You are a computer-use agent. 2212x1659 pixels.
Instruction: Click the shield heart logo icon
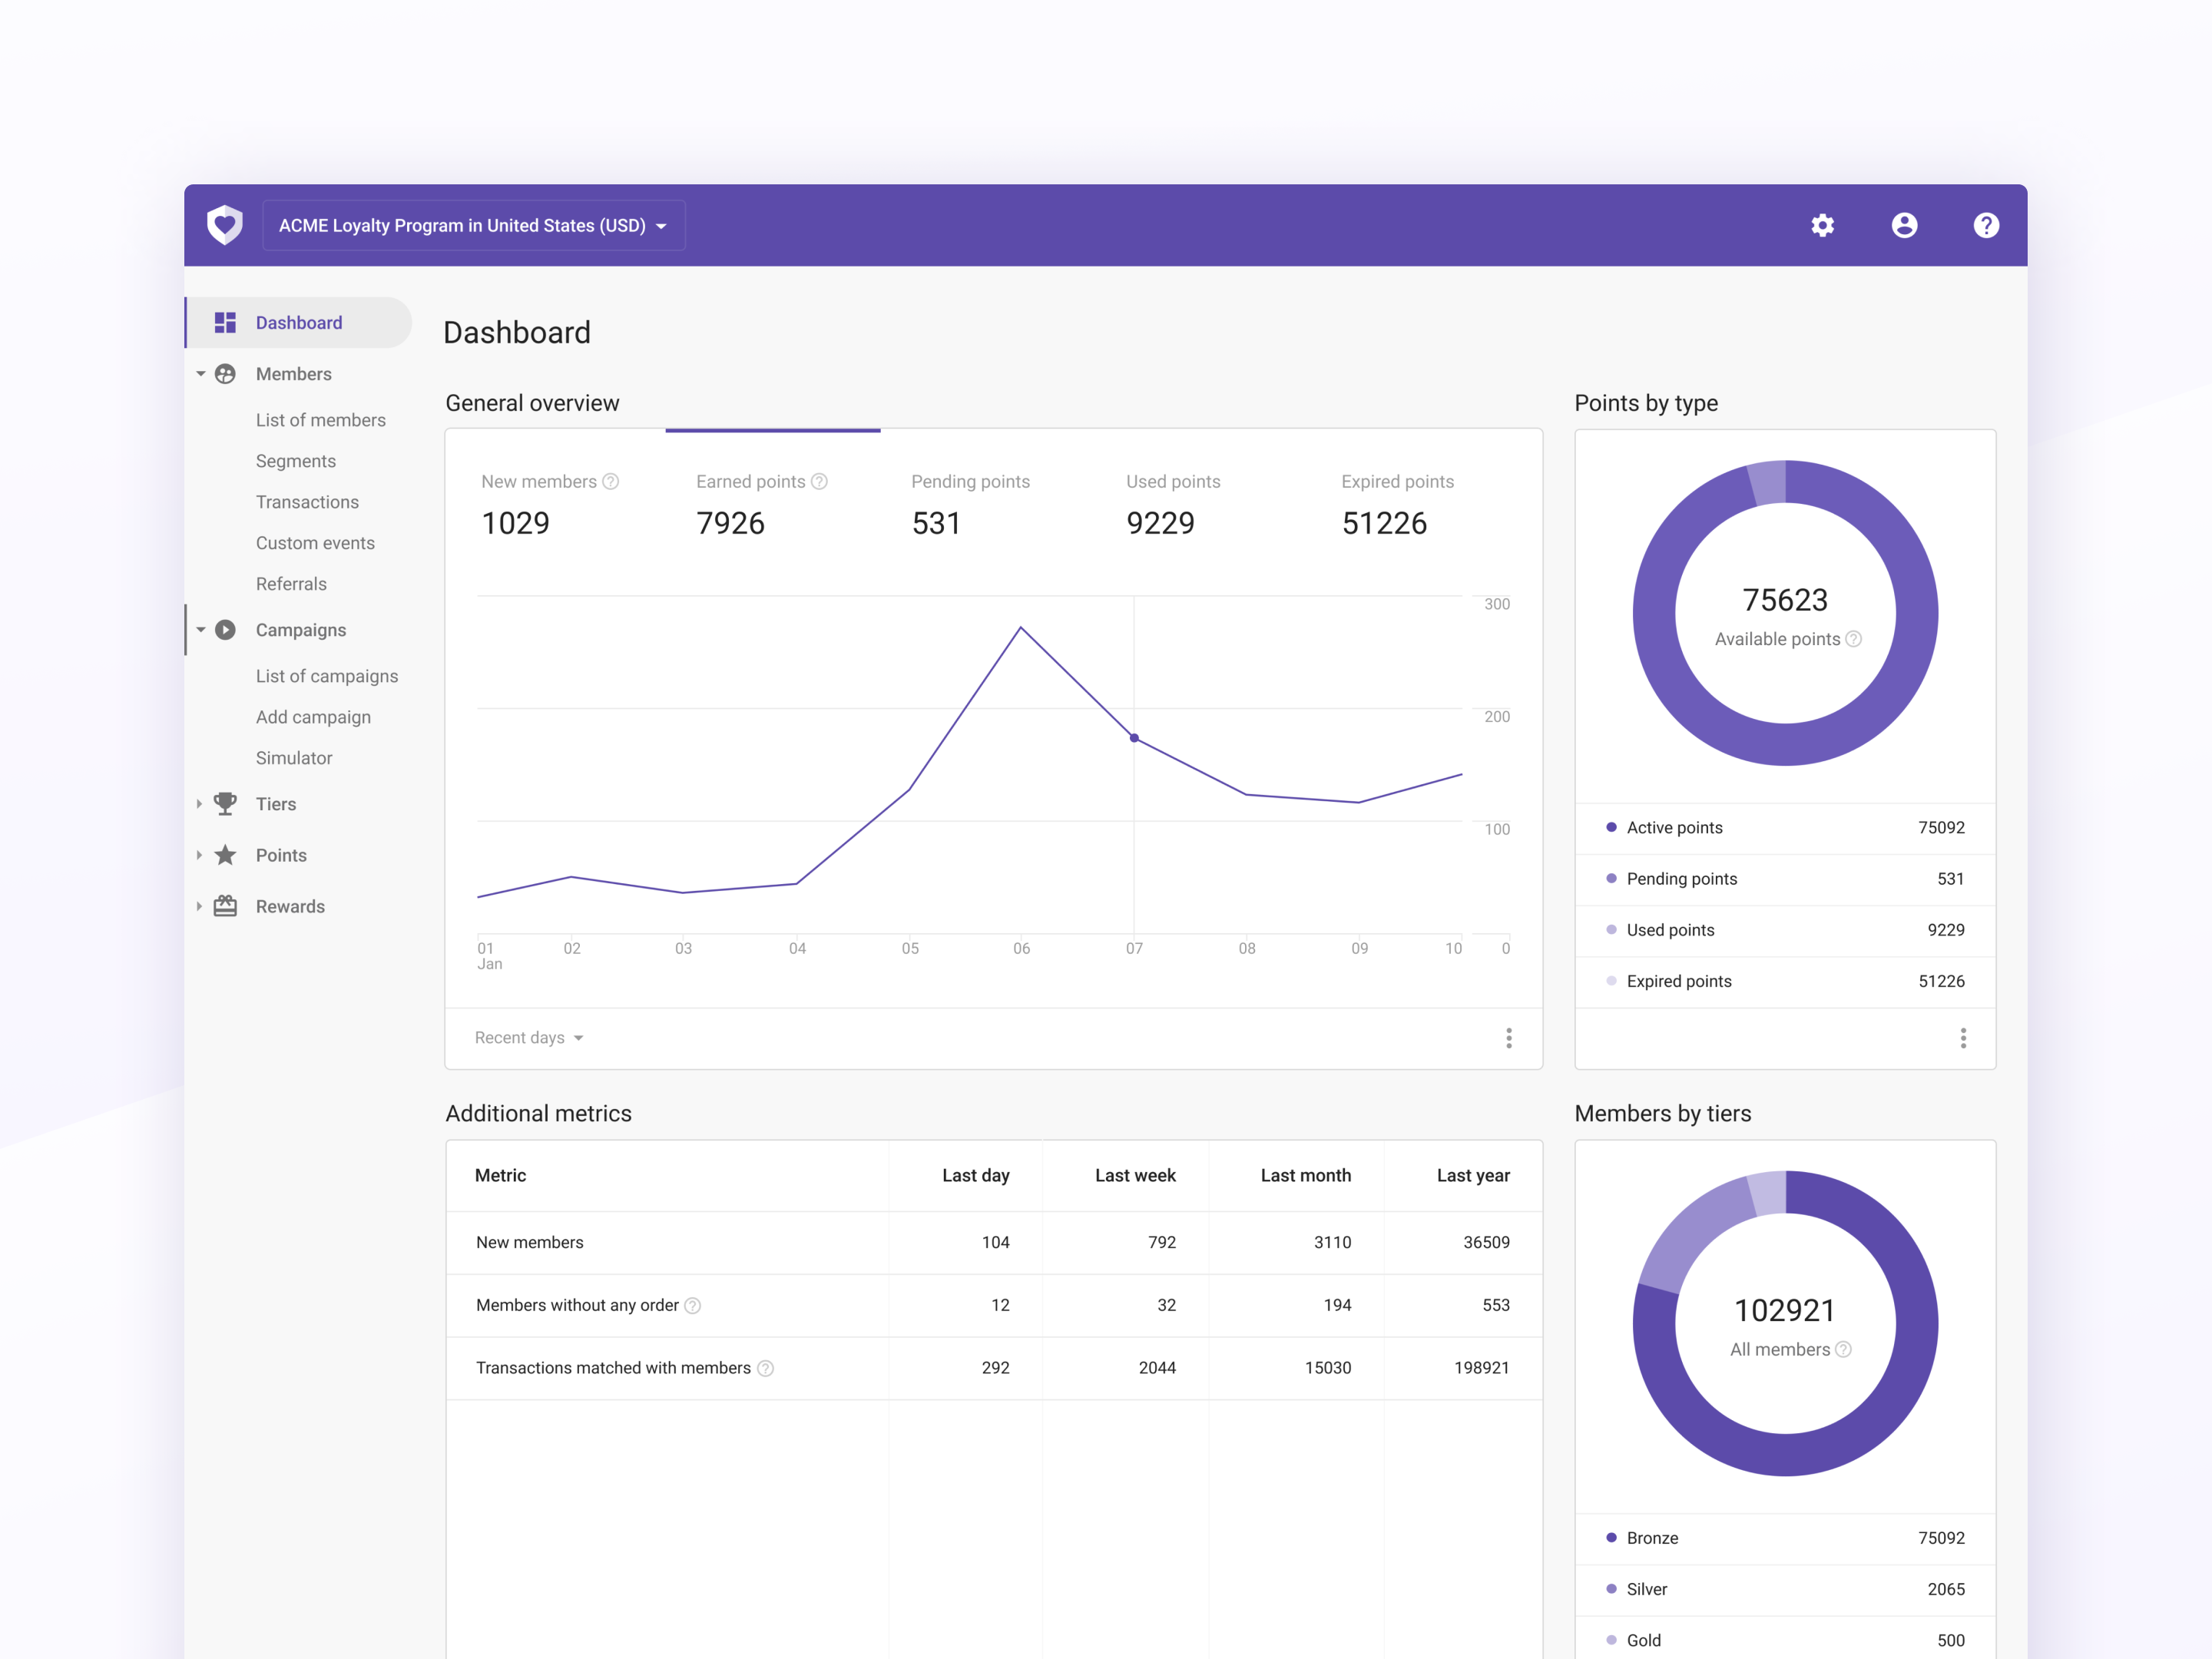(x=225, y=225)
